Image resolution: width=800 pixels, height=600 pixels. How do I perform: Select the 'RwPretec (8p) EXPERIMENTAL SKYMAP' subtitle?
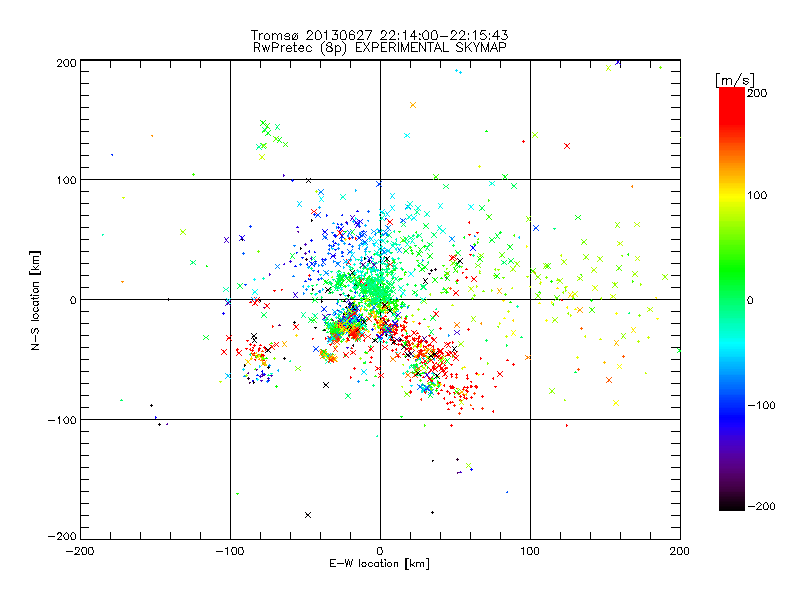(380, 48)
